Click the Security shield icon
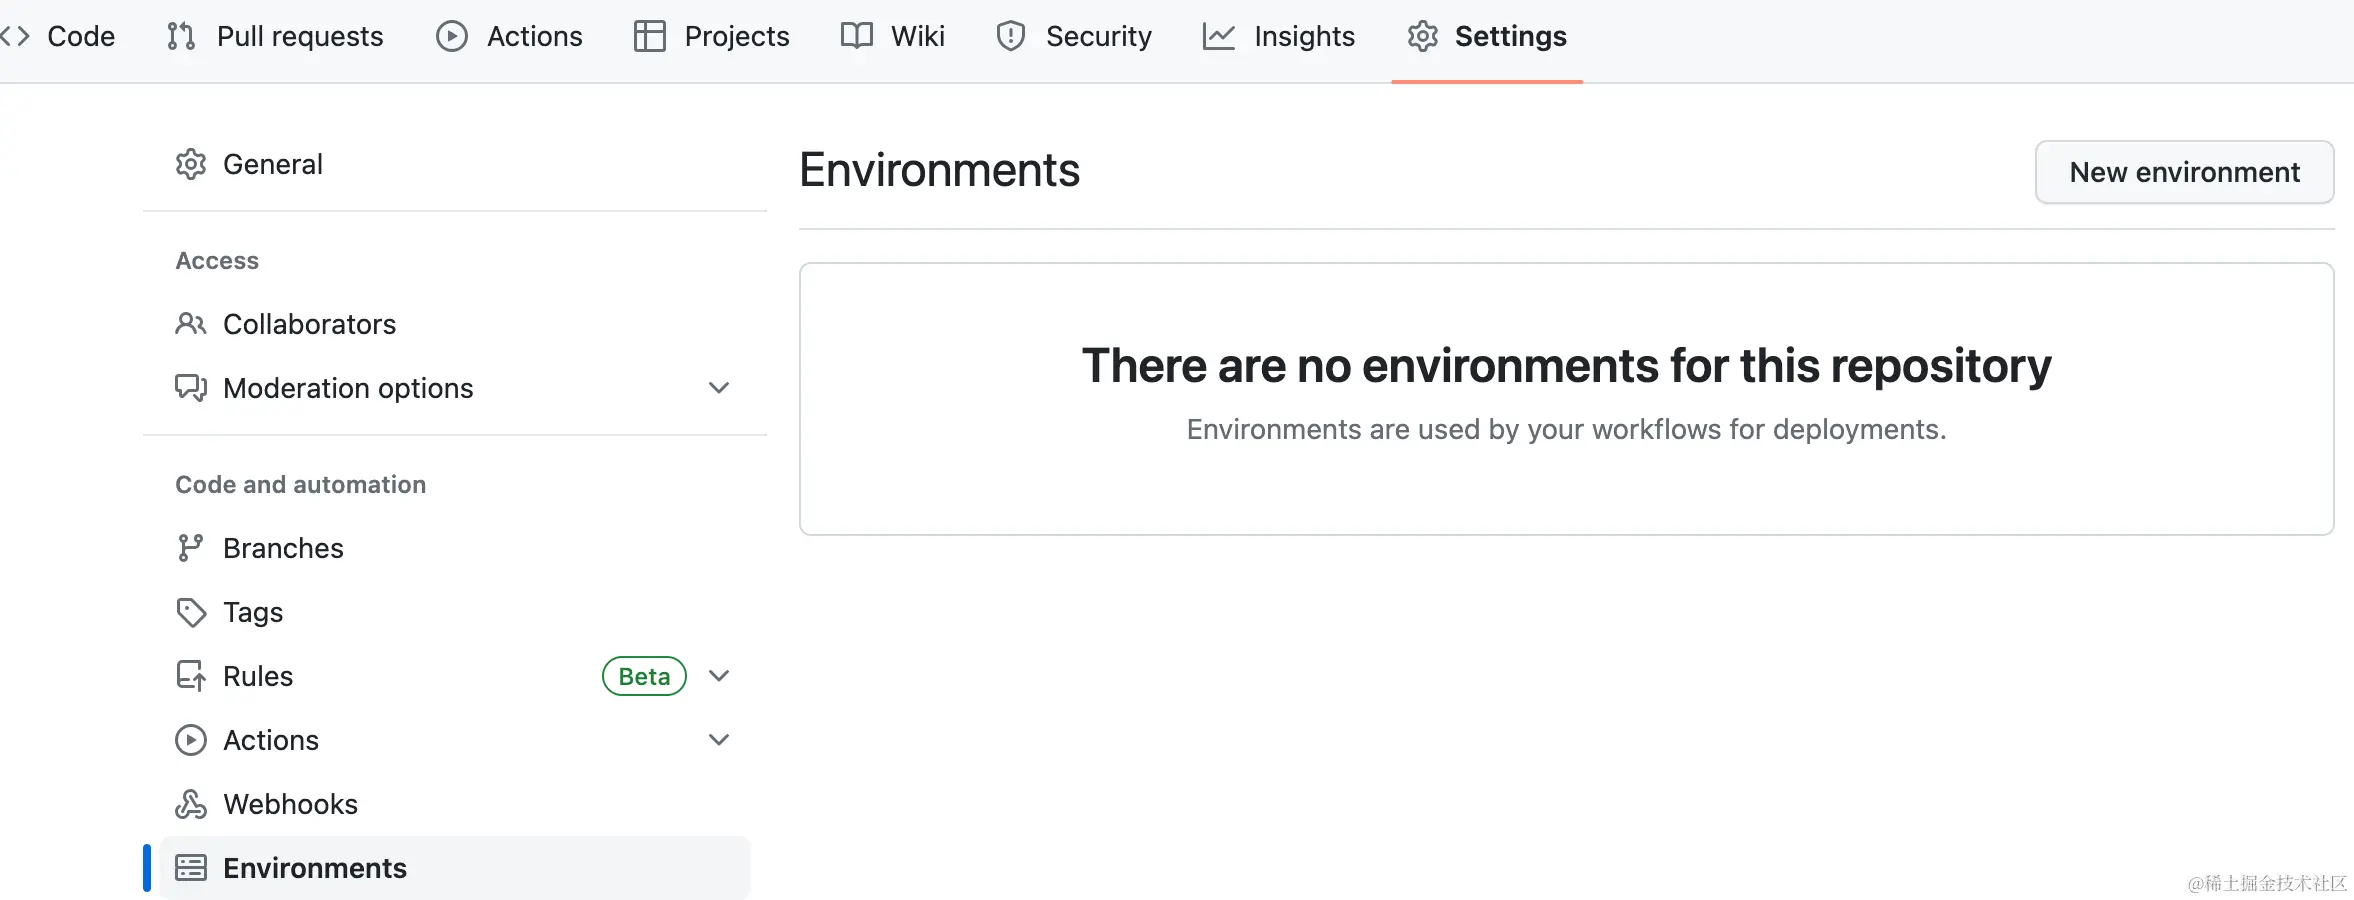 pyautogui.click(x=1011, y=36)
